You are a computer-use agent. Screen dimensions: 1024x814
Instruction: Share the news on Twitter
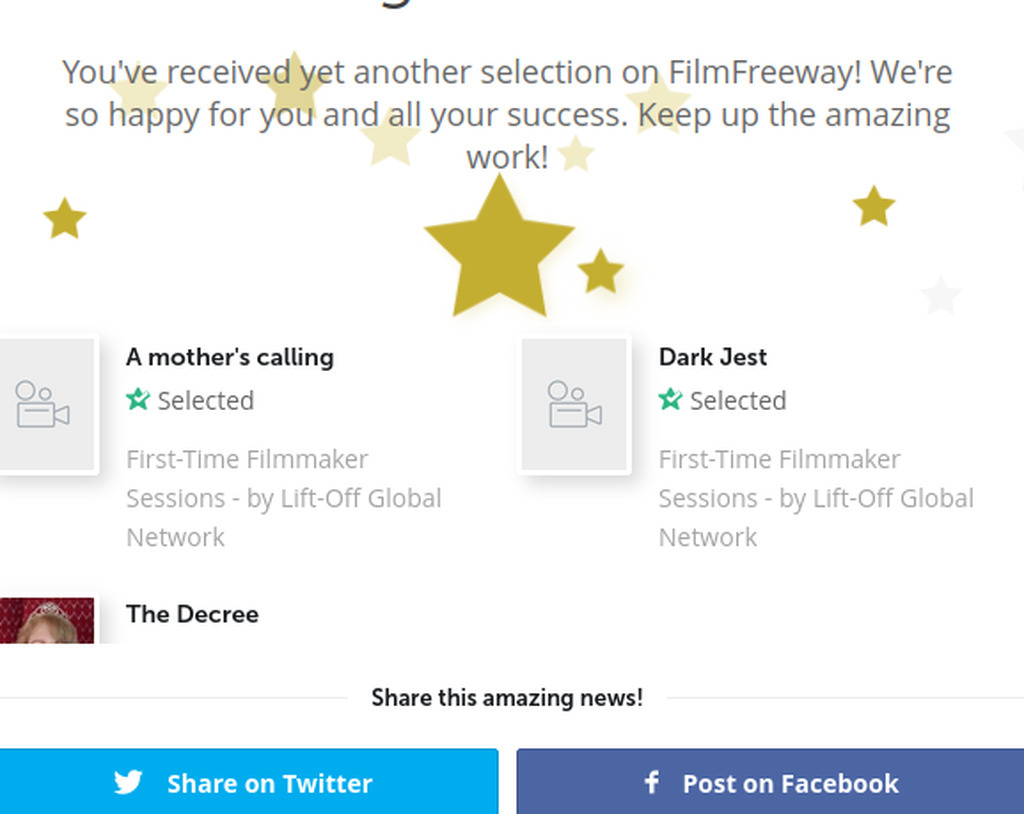coord(248,782)
